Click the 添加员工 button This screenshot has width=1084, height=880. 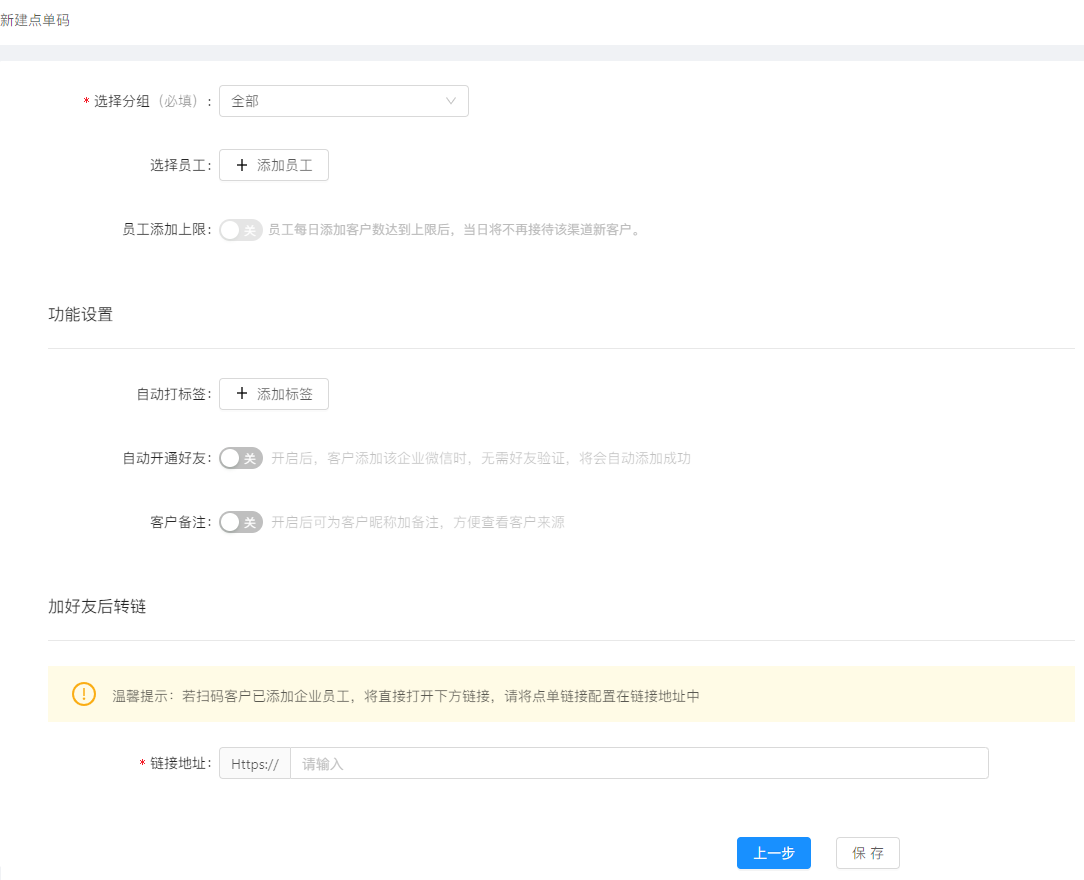coord(274,165)
